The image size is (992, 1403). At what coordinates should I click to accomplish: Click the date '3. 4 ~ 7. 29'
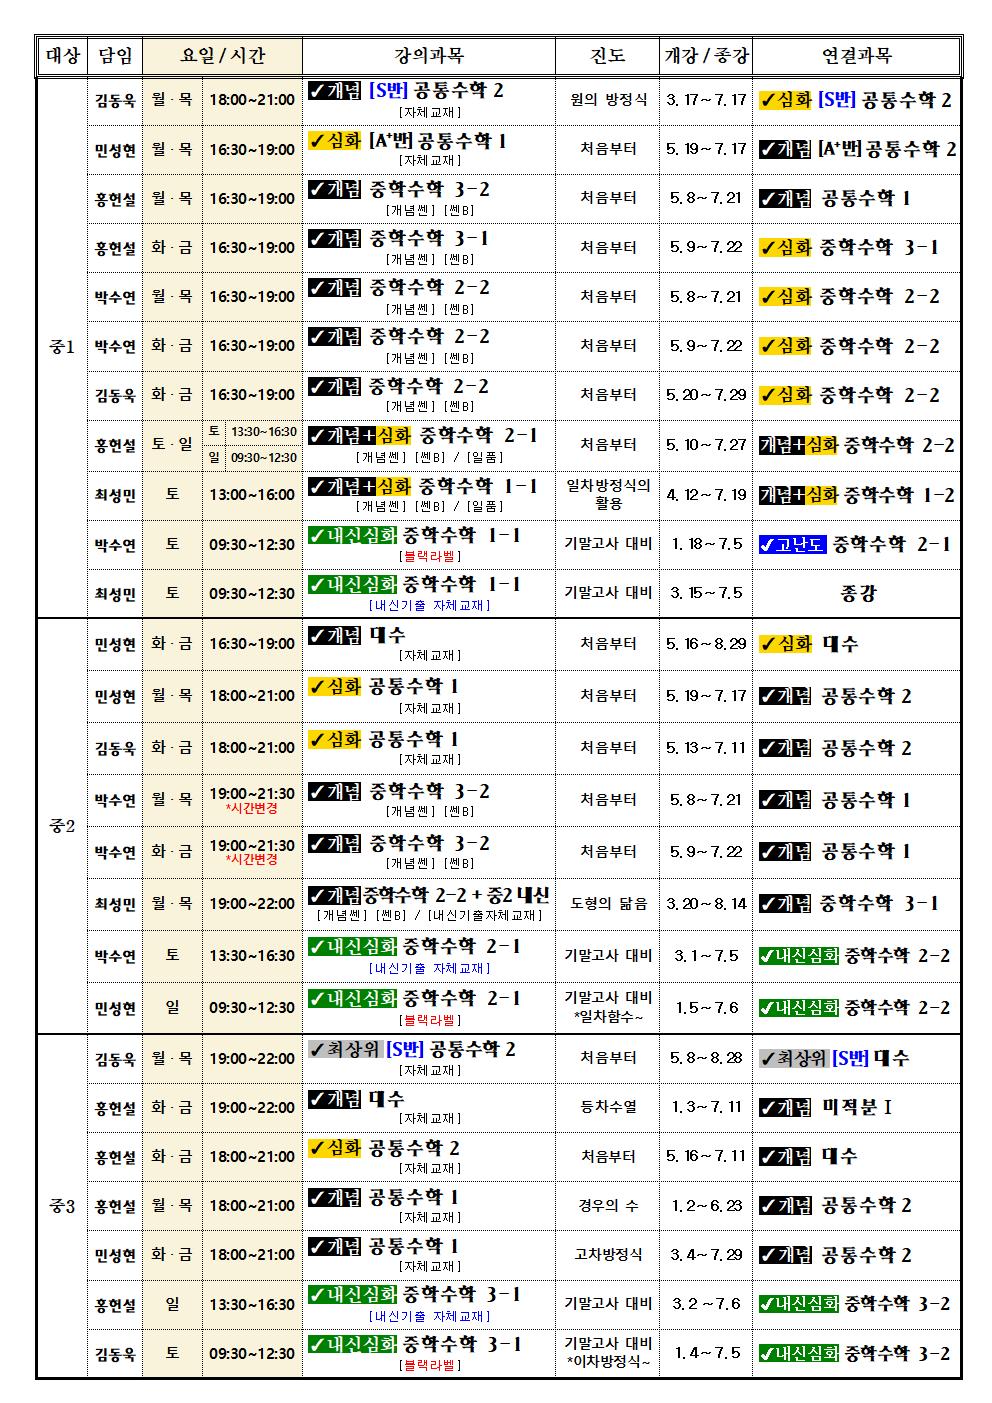click(x=706, y=1254)
